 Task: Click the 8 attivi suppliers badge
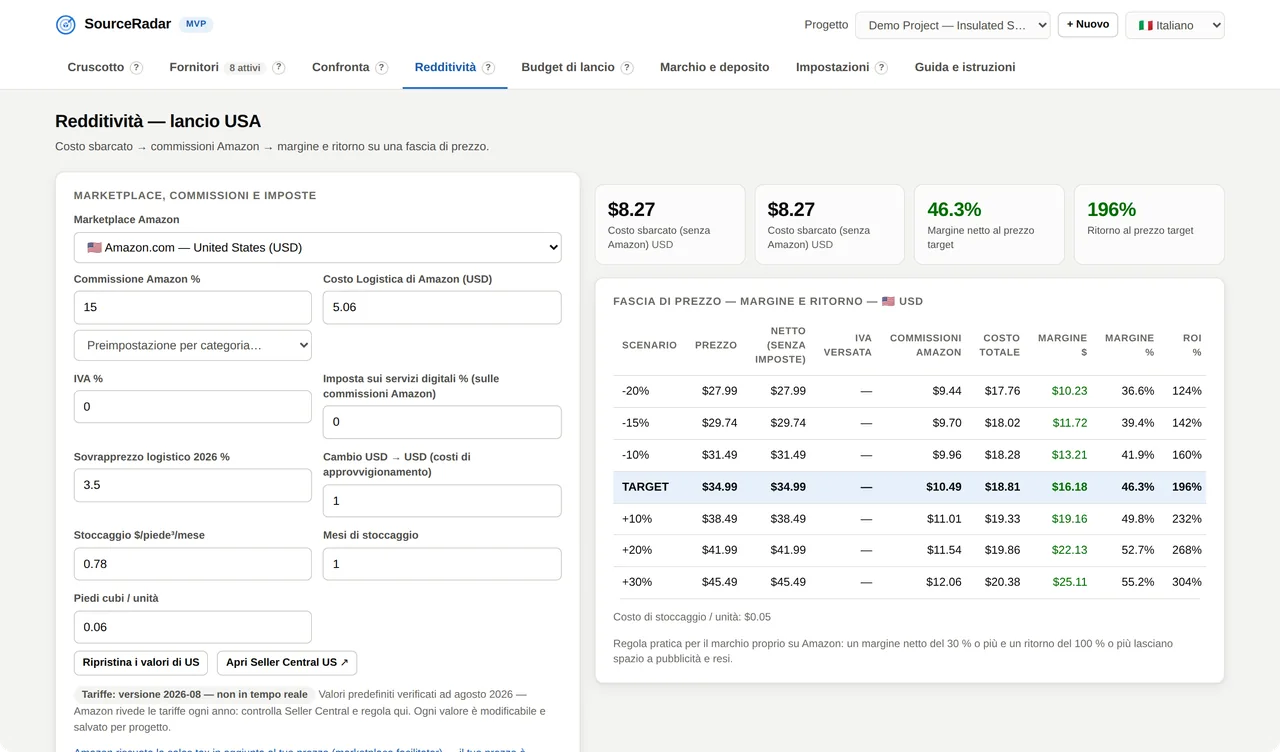tap(245, 68)
